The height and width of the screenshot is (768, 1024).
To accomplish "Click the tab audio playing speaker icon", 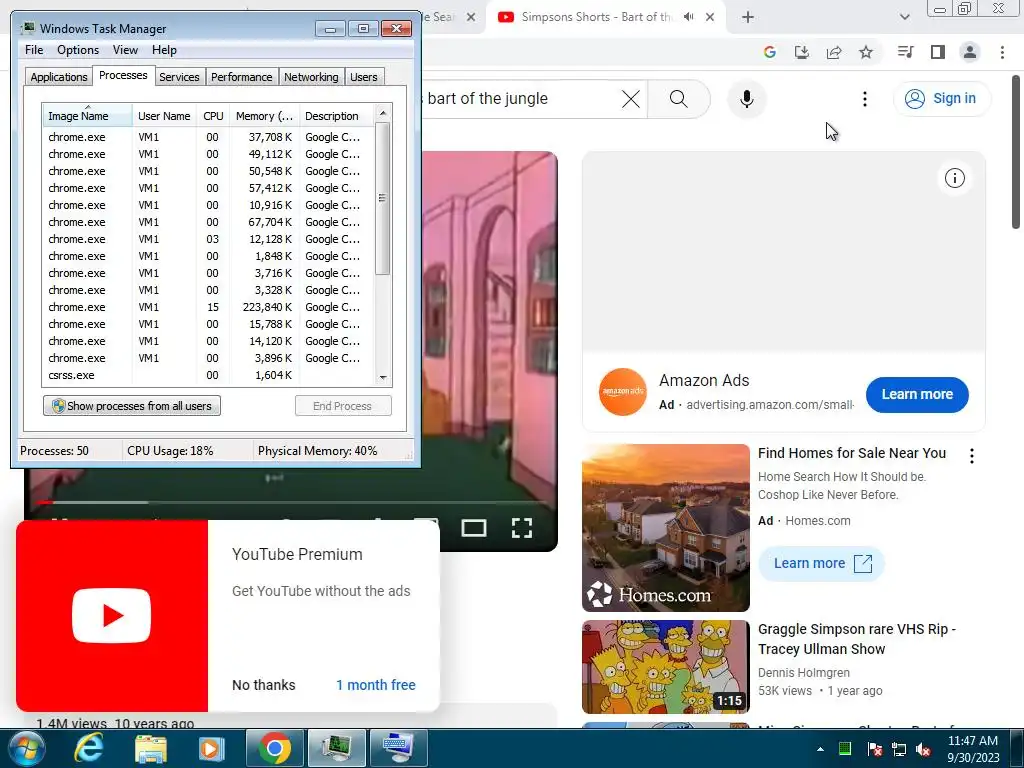I will [x=688, y=17].
